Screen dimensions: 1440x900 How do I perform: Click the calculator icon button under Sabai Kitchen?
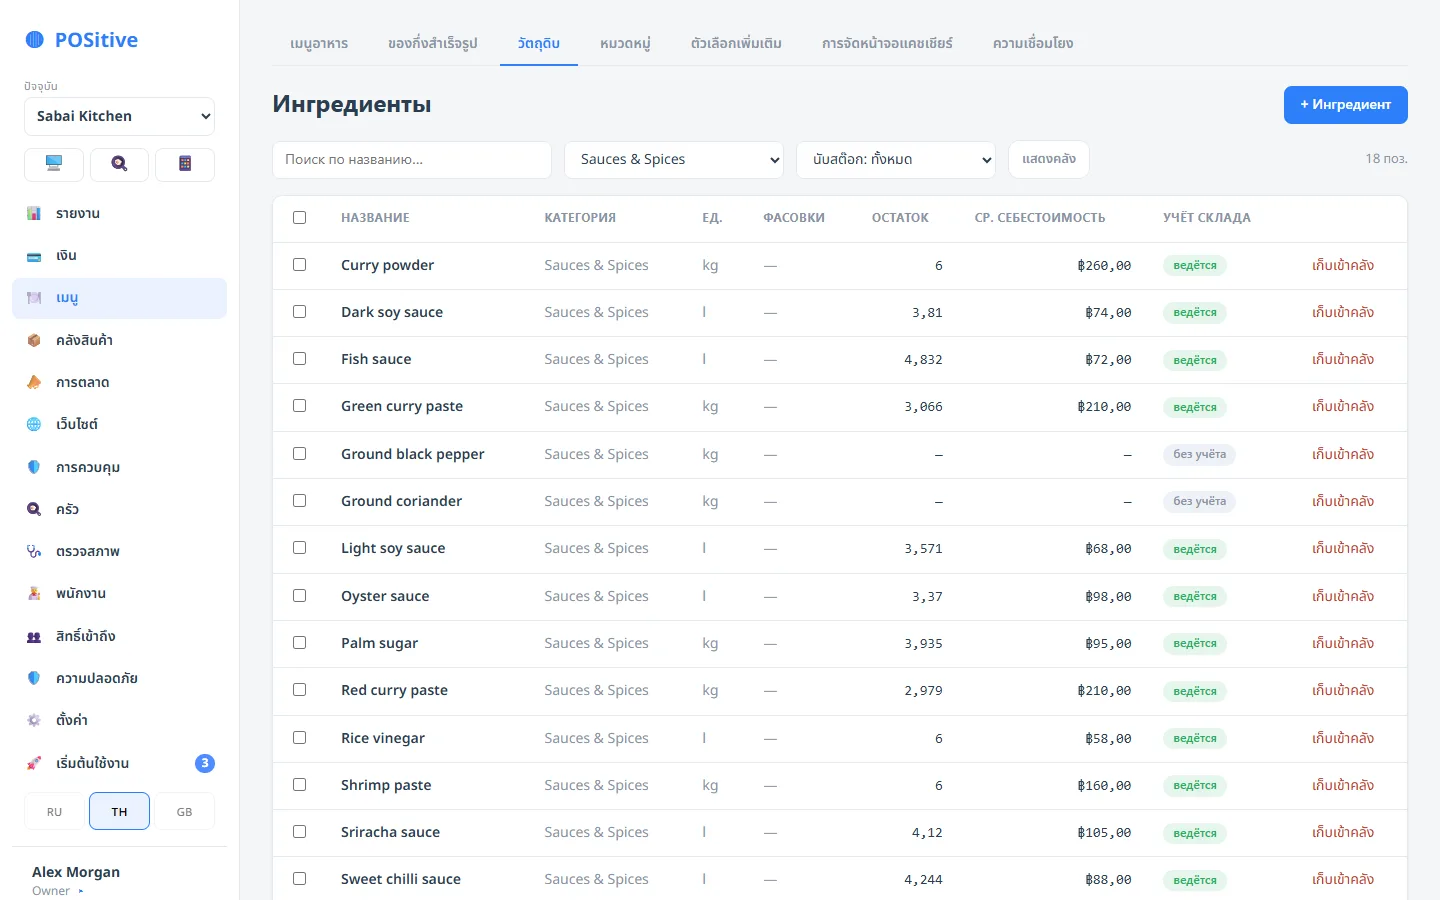pyautogui.click(x=185, y=164)
